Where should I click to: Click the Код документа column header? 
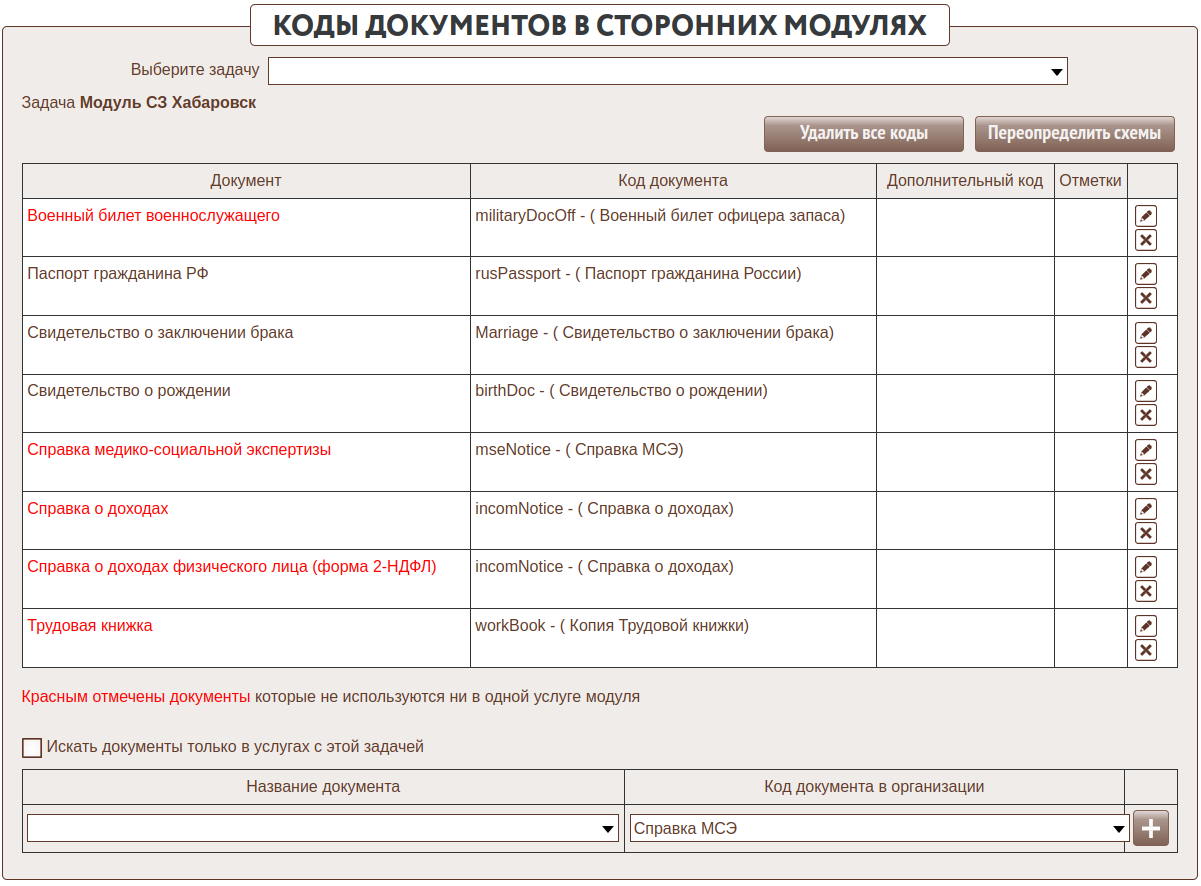pos(672,181)
